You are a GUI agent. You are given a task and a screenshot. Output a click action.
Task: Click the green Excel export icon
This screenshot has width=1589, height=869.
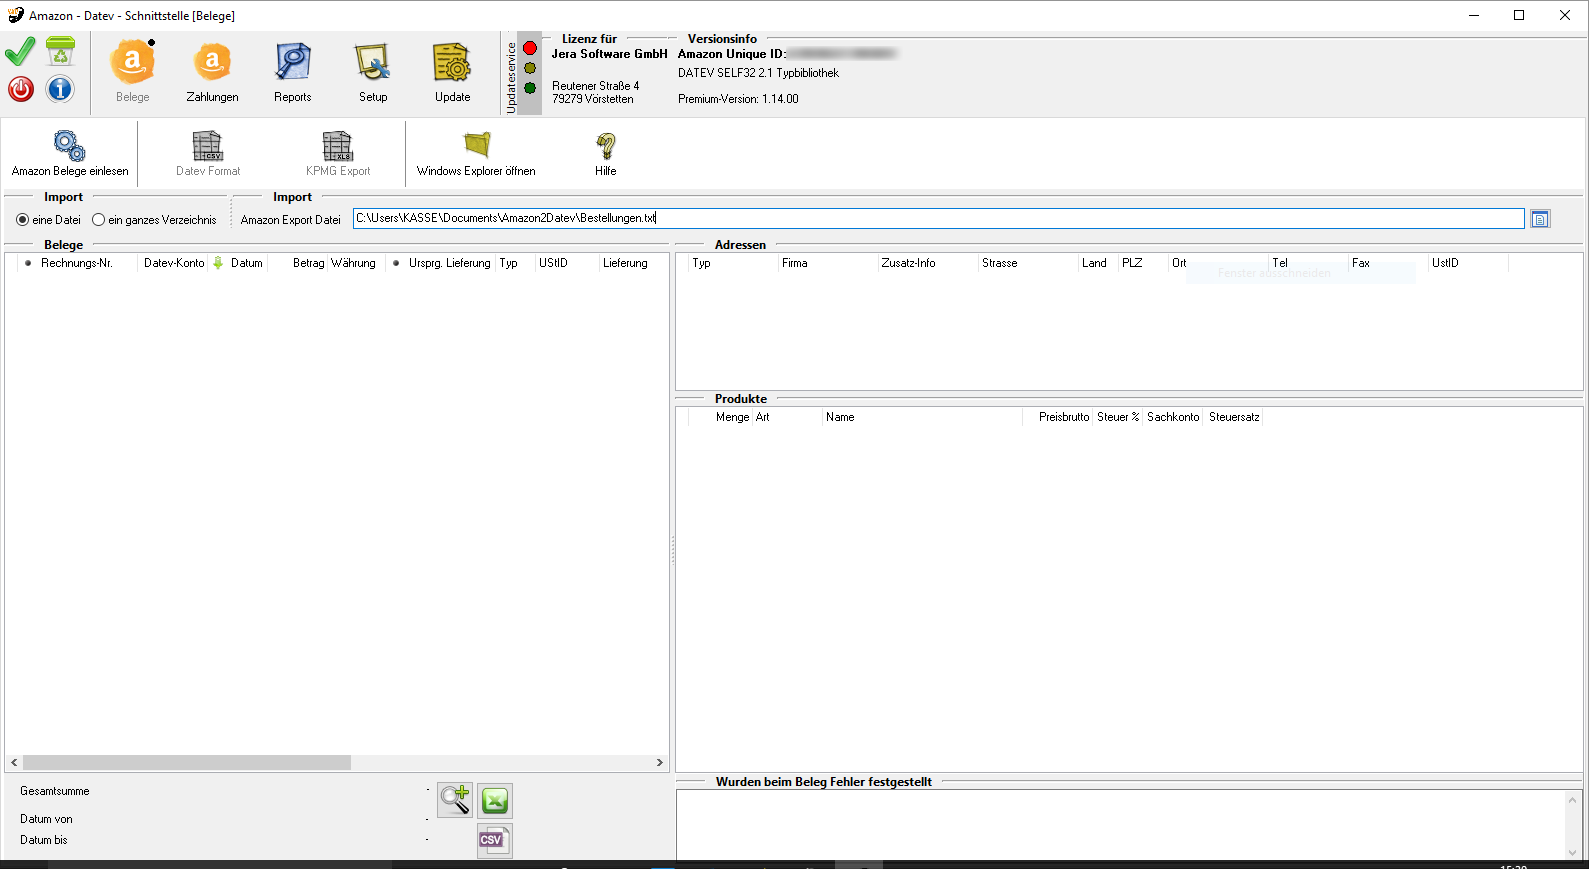[495, 800]
